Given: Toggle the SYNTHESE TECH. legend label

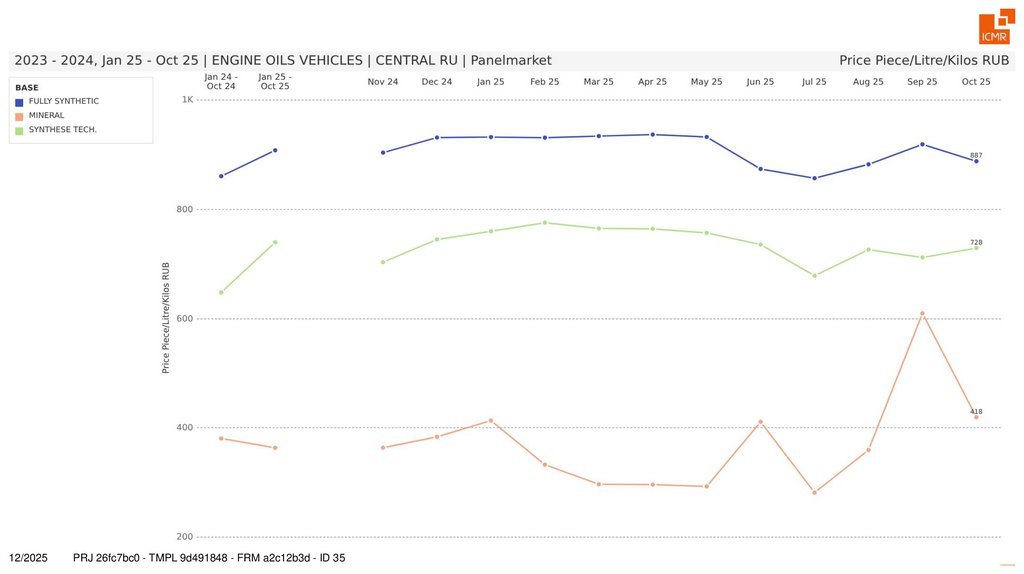Looking at the screenshot, I should 63,130.
